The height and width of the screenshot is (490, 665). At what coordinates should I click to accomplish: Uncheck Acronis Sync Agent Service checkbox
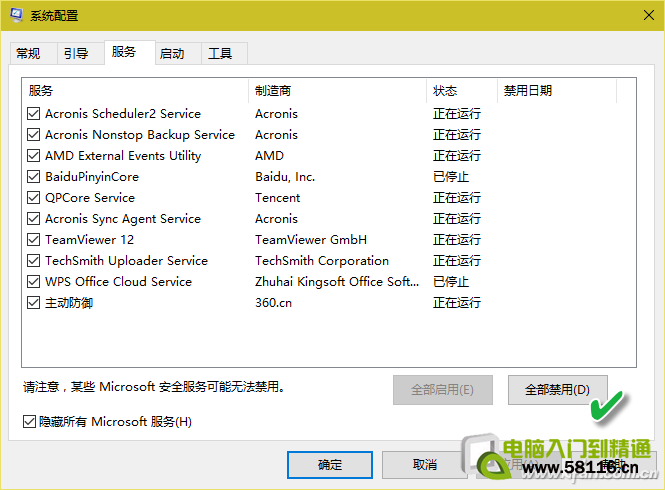pos(34,218)
